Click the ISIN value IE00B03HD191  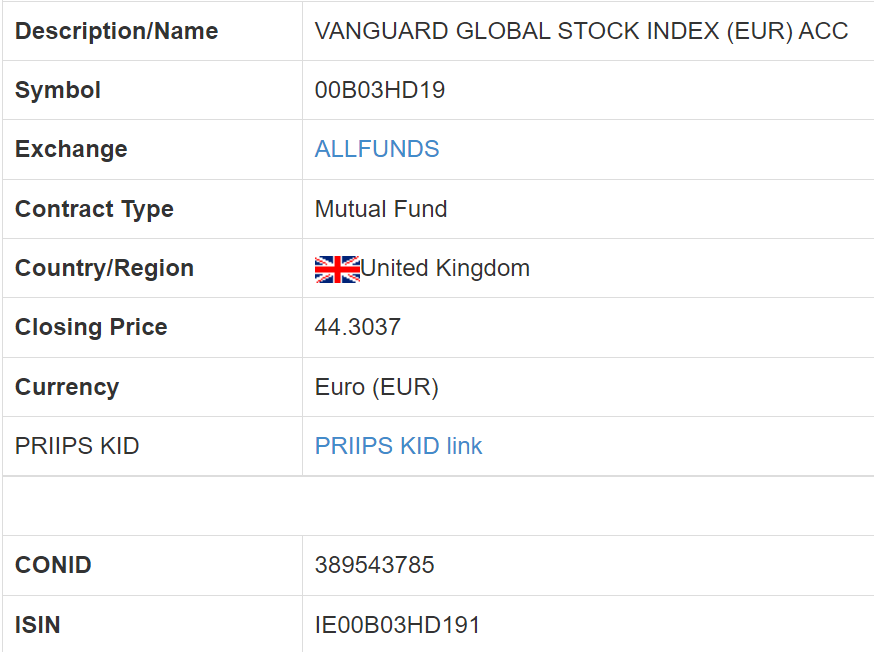coord(398,625)
